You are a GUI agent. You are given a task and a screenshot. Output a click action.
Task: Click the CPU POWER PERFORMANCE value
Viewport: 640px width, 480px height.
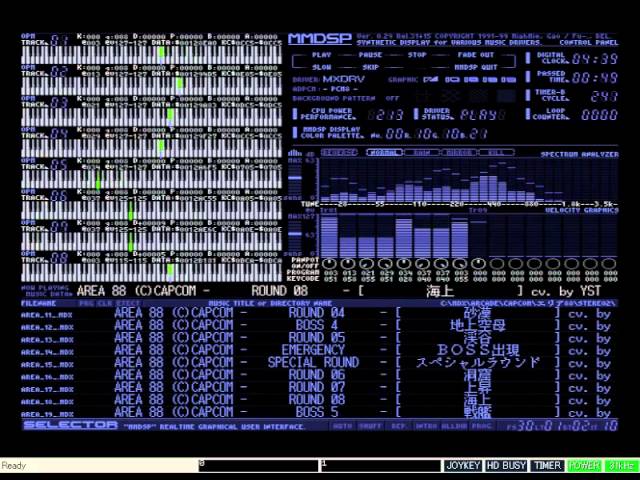tap(386, 115)
